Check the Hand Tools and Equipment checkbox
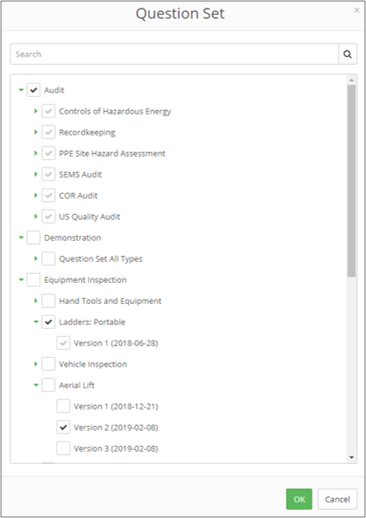366x518 pixels. click(x=48, y=301)
